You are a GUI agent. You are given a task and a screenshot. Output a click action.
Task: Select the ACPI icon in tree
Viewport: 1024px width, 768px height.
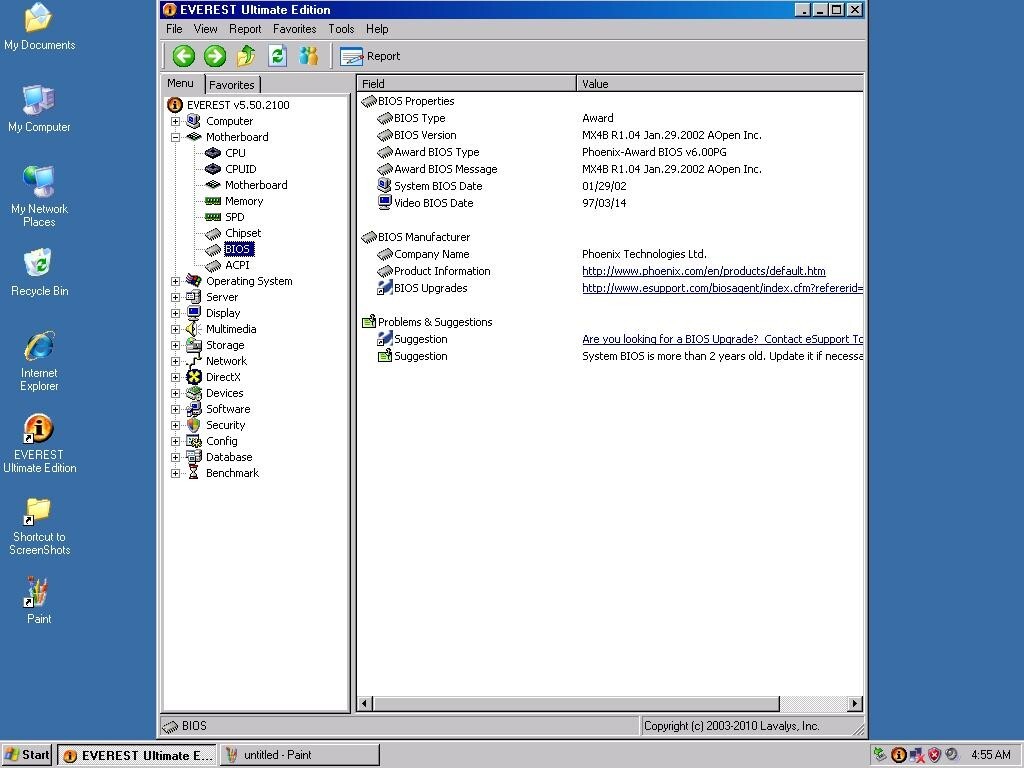(x=213, y=265)
